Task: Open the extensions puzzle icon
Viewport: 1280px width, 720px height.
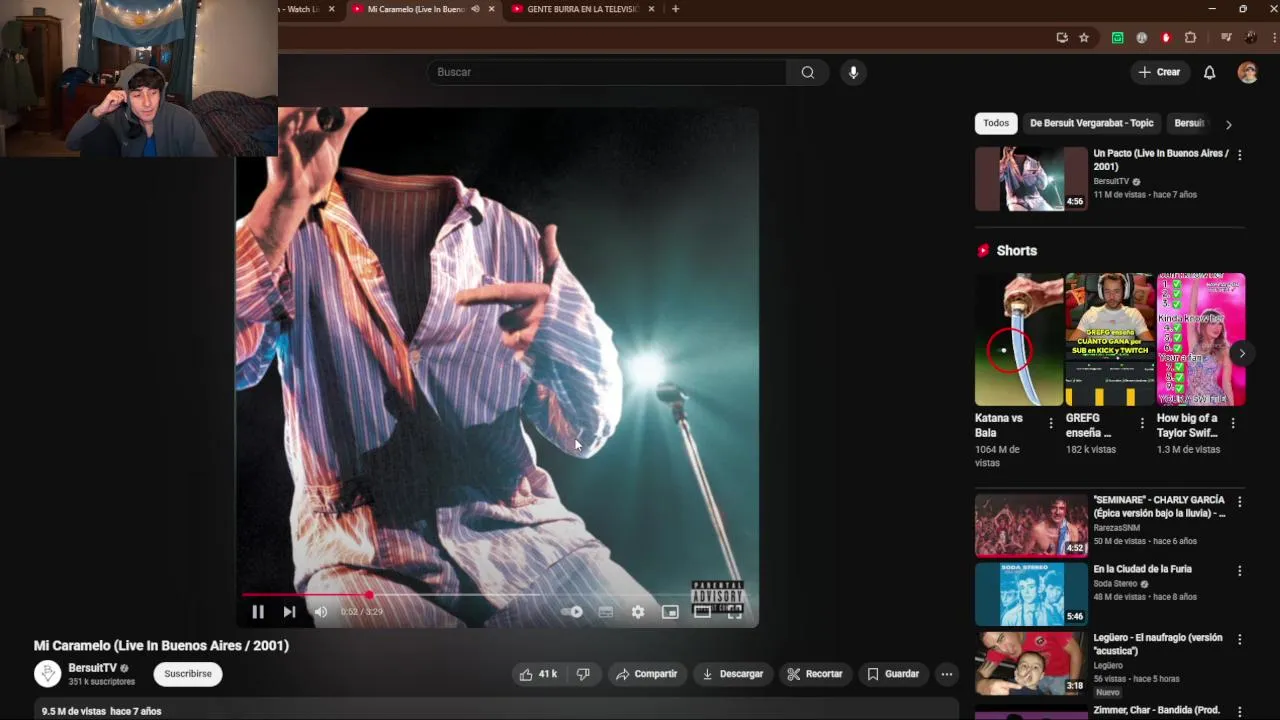Action: coord(1190,38)
